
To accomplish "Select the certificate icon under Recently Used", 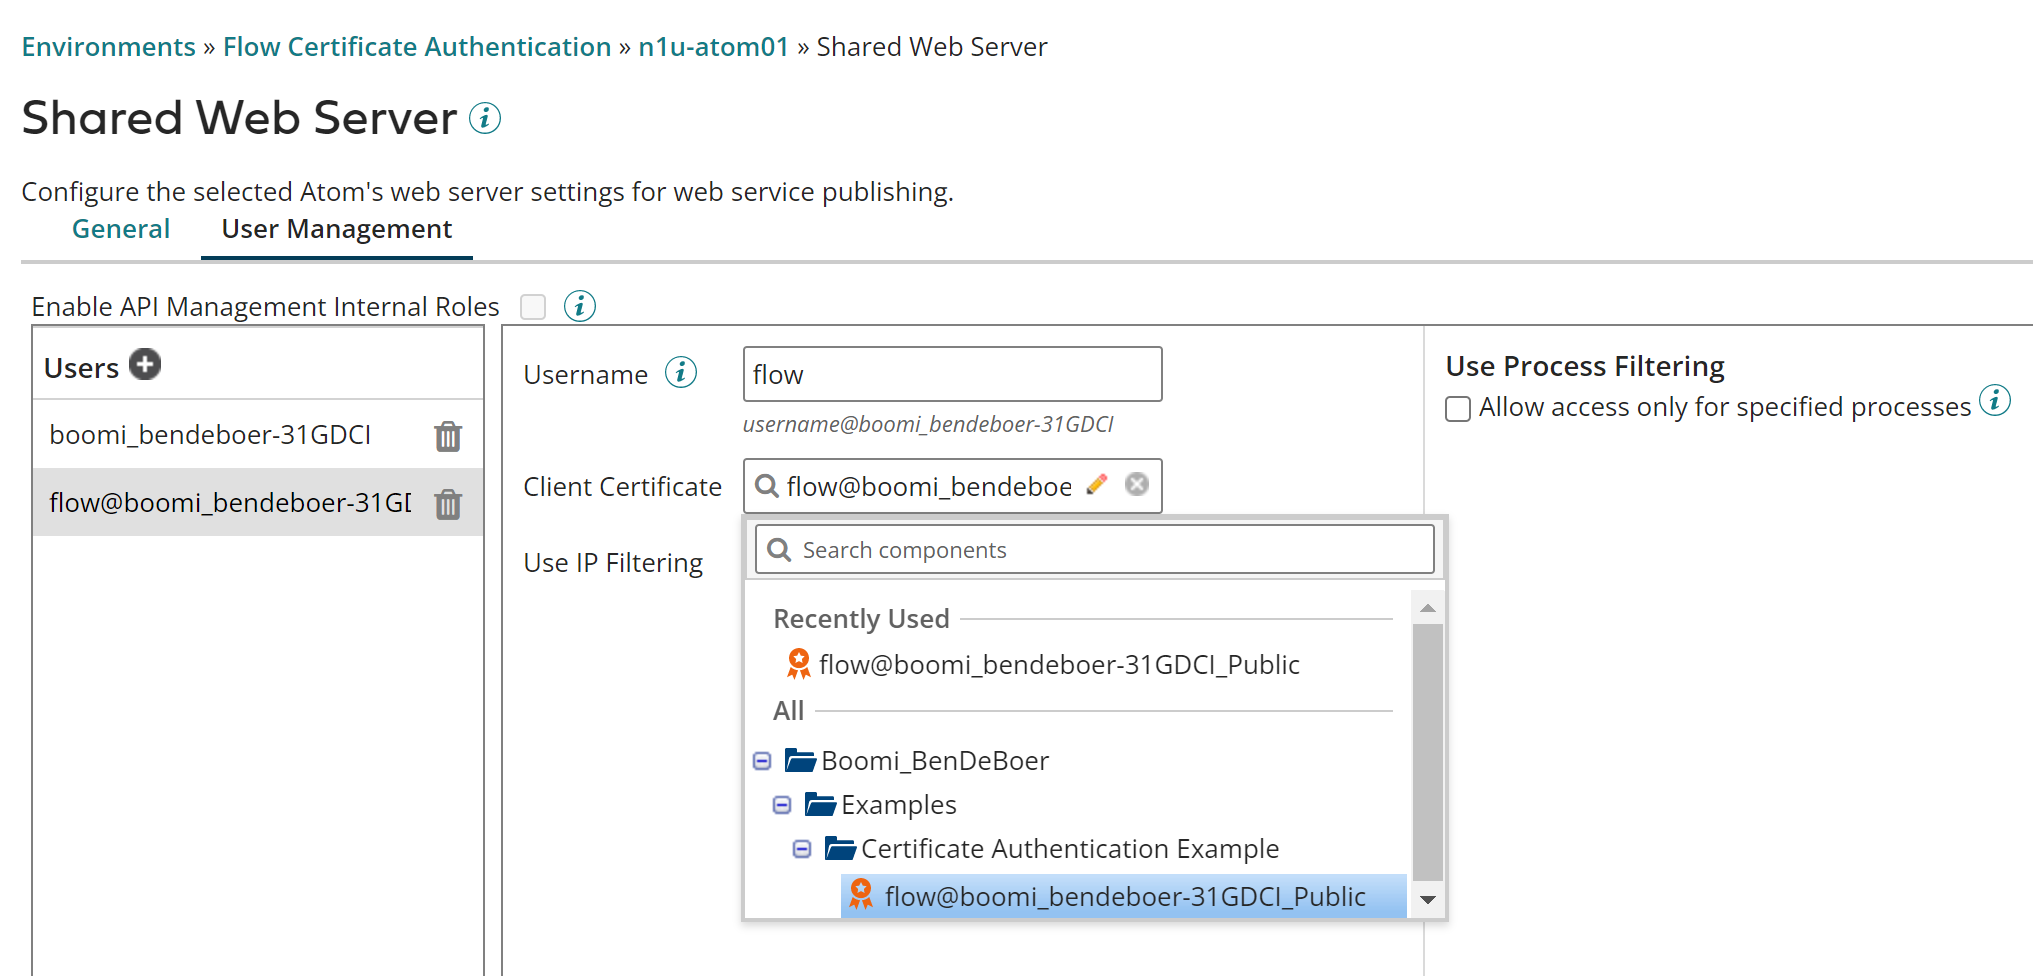I will coord(797,663).
